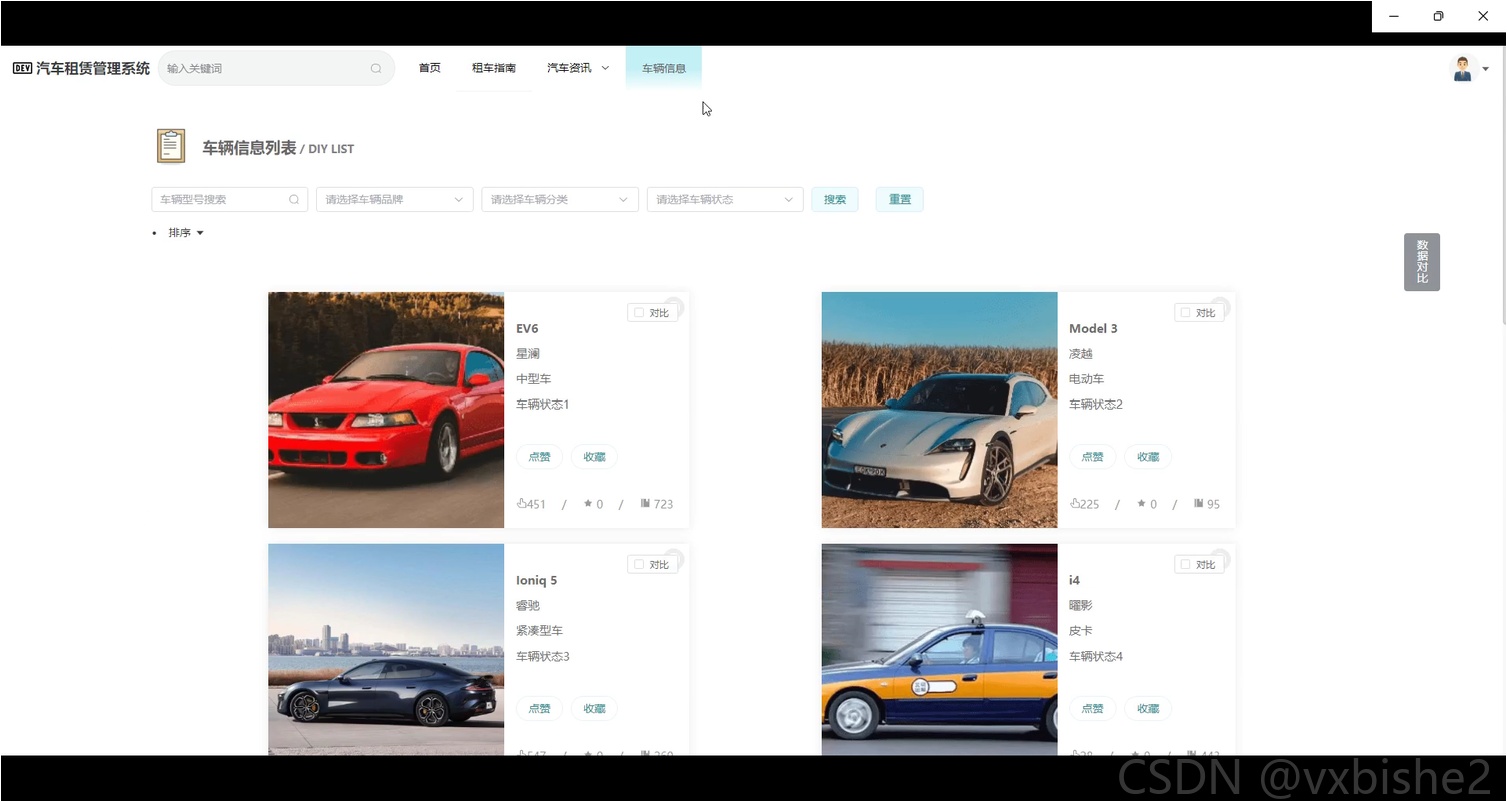1507x802 pixels.
Task: Expand the 排序 sort dropdown
Action: pos(186,233)
